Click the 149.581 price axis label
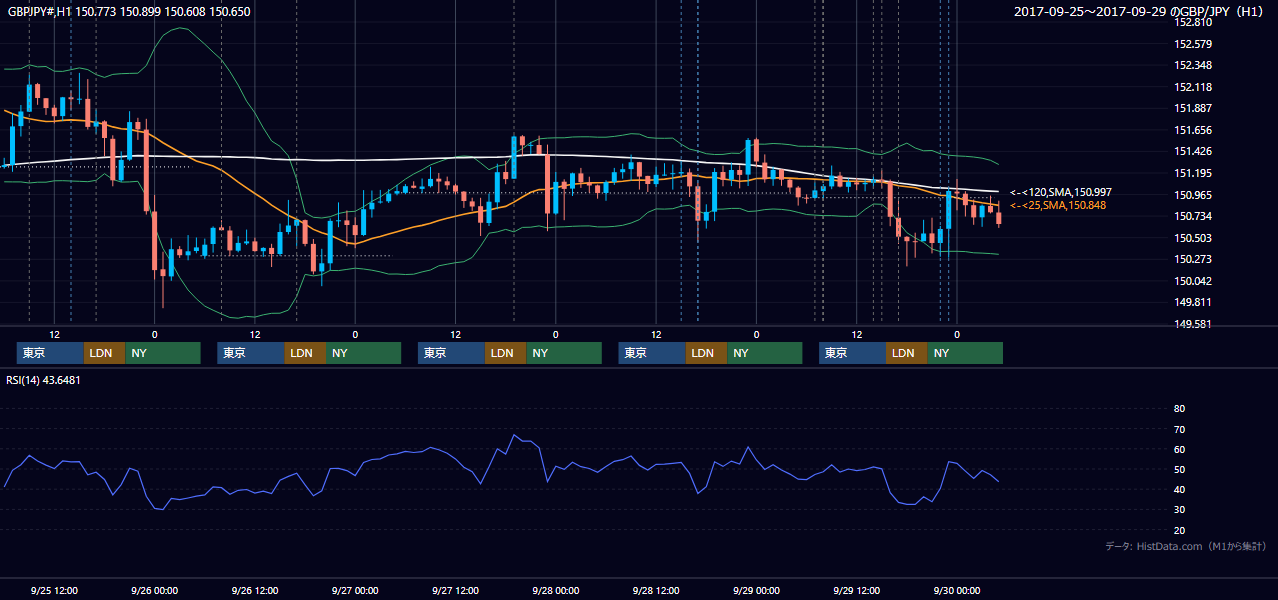 pyautogui.click(x=1193, y=325)
